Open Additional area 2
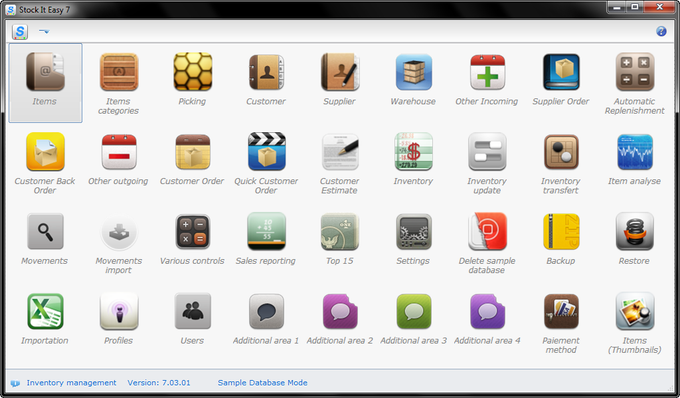Image resolution: width=680 pixels, height=398 pixels. [340, 311]
